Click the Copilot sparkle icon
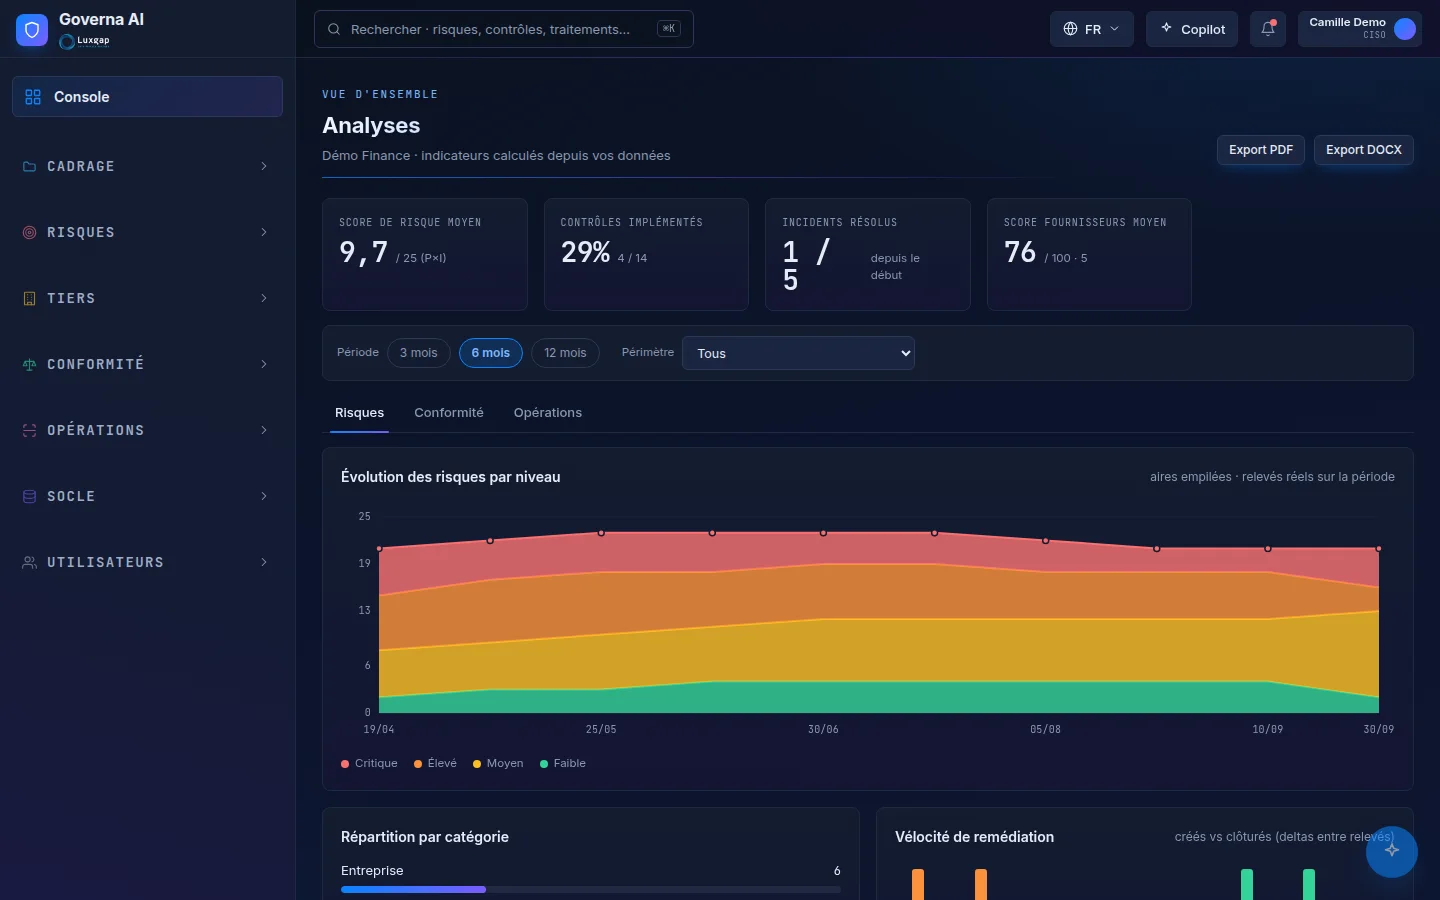Image resolution: width=1440 pixels, height=900 pixels. [1166, 29]
